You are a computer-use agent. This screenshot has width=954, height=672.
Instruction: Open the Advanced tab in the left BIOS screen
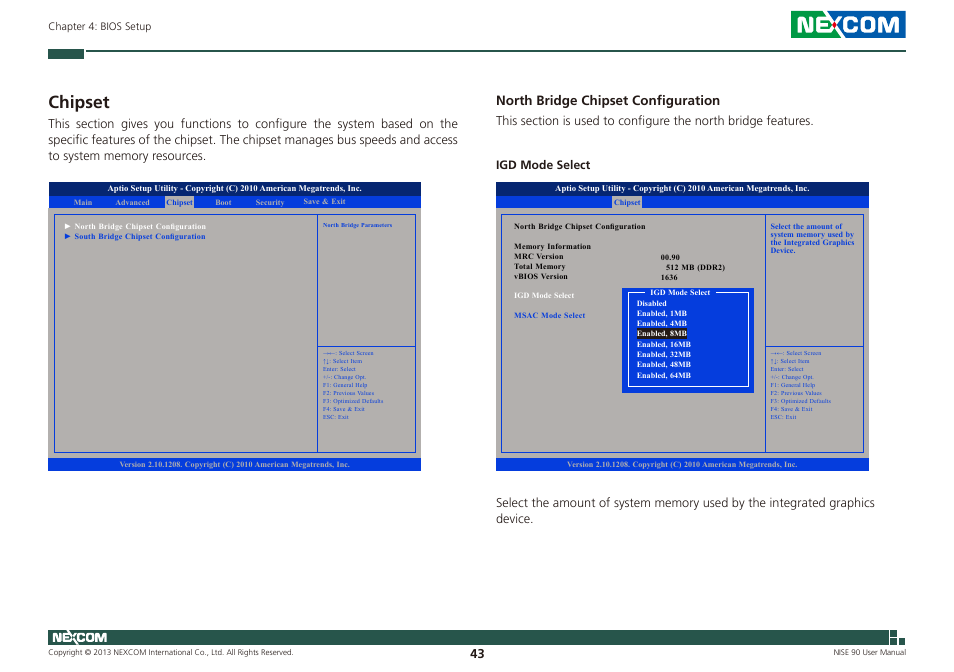[x=132, y=203]
